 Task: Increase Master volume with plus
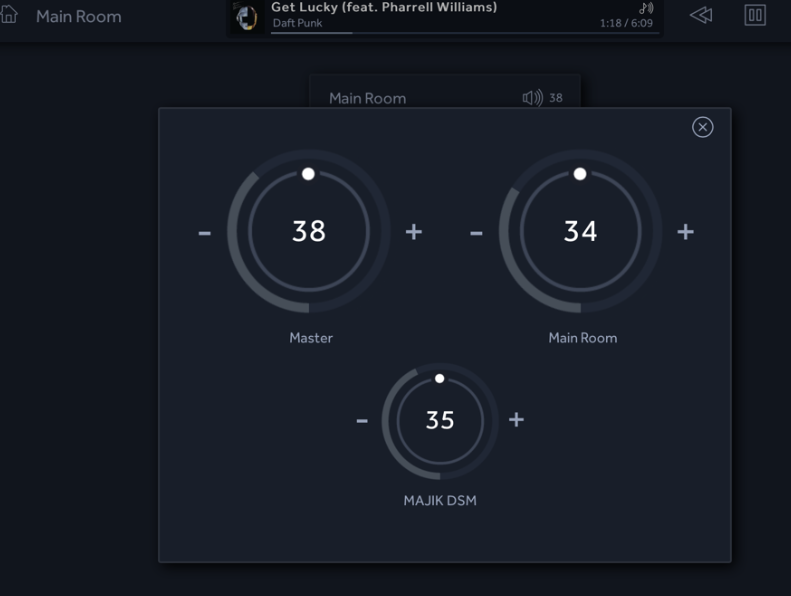click(414, 232)
